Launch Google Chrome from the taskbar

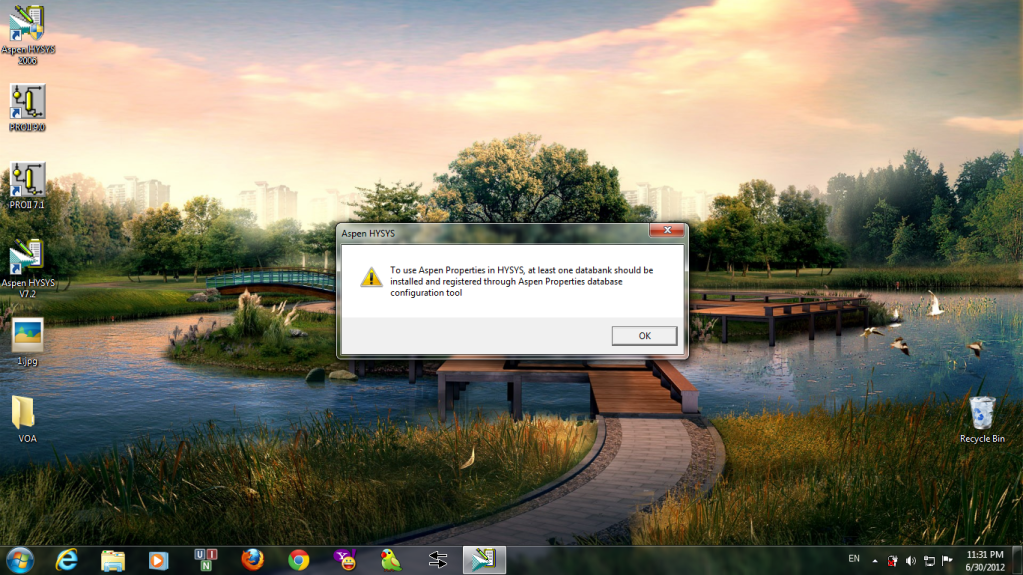[298, 559]
